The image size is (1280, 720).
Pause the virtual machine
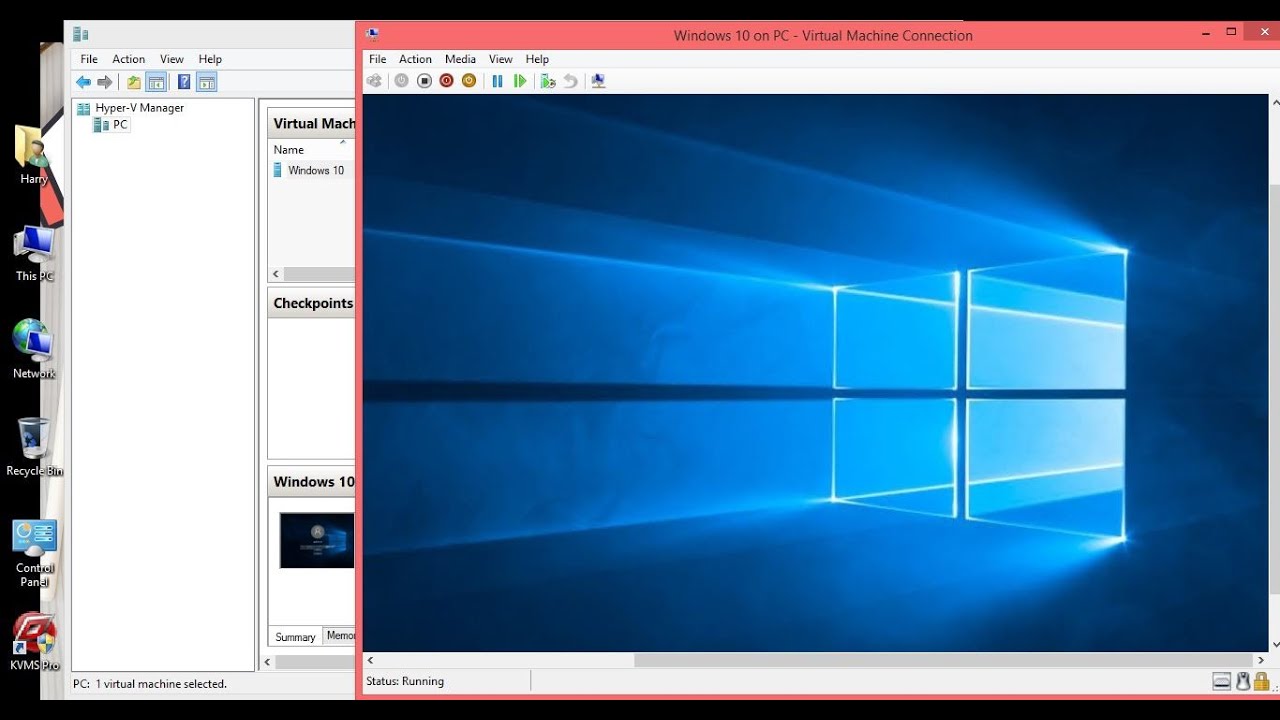tap(497, 81)
